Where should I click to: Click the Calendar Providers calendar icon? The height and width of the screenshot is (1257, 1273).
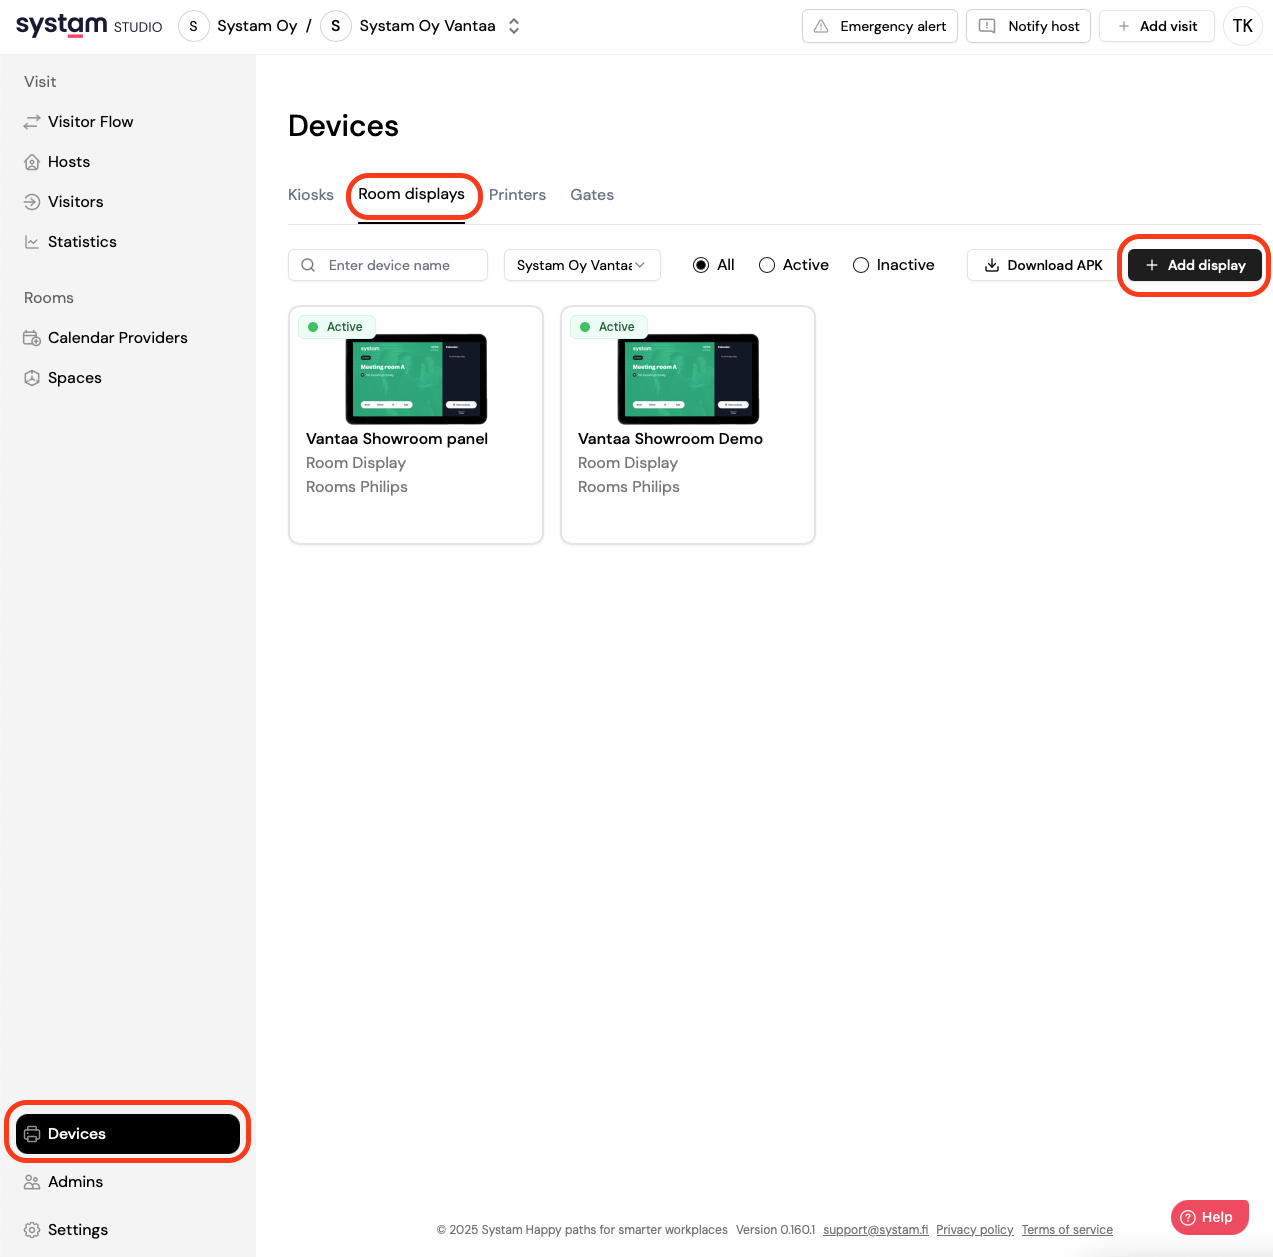[32, 338]
